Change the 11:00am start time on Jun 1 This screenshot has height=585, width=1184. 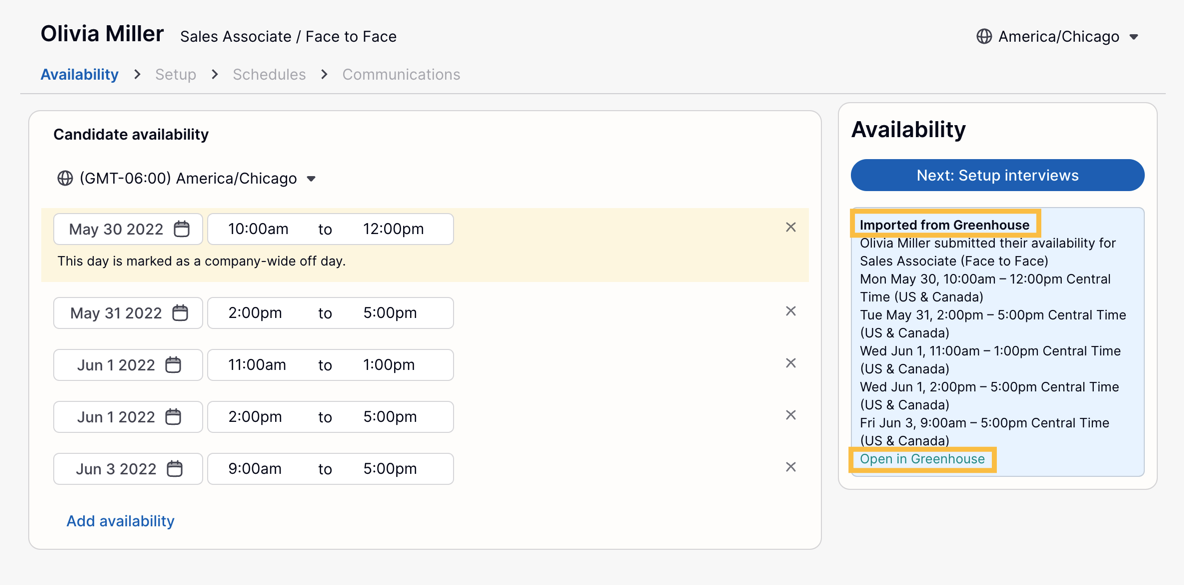click(257, 365)
